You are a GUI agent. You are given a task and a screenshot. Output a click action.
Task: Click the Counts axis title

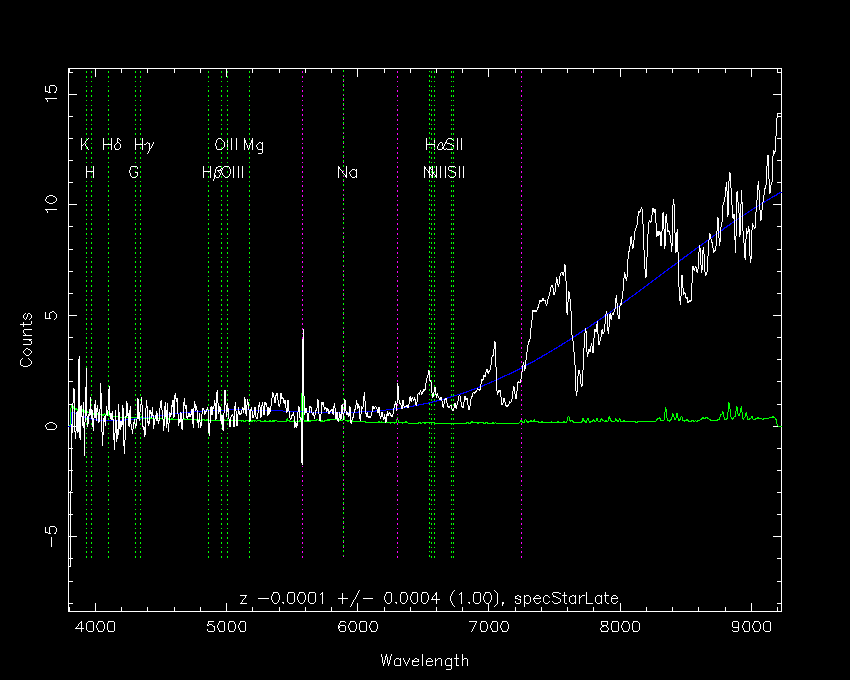26,340
